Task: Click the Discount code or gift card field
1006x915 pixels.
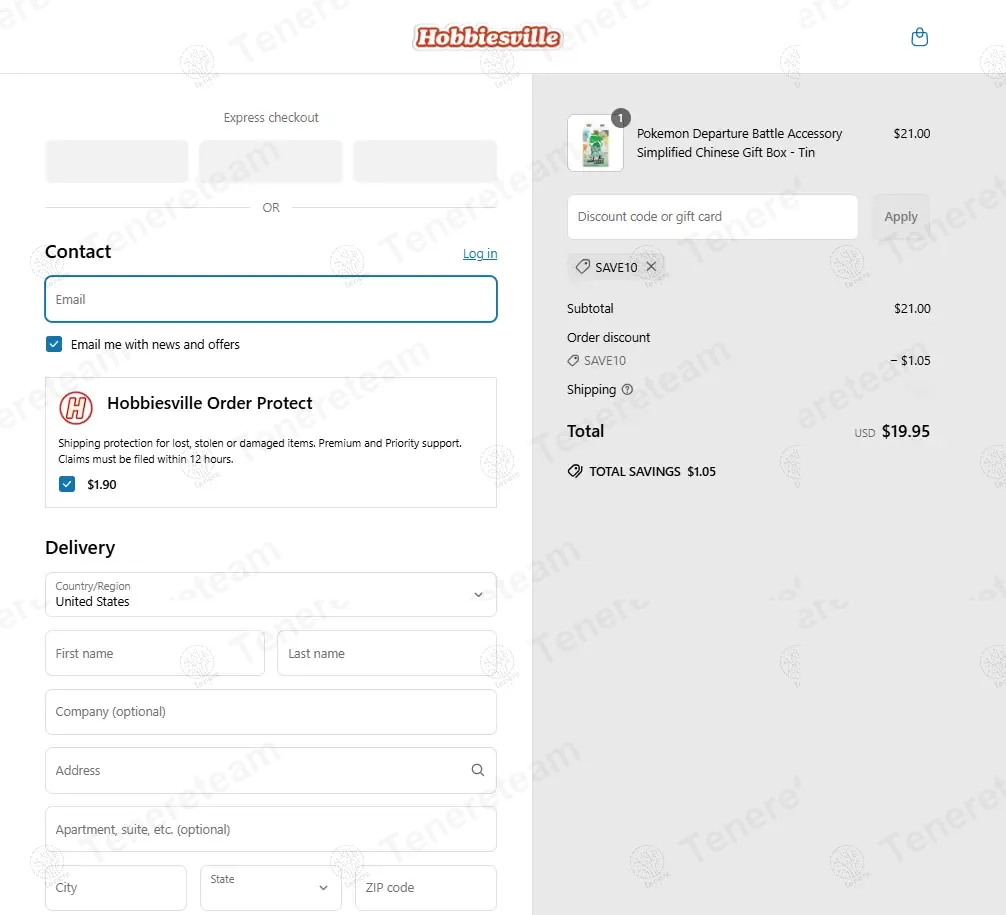Action: point(712,217)
